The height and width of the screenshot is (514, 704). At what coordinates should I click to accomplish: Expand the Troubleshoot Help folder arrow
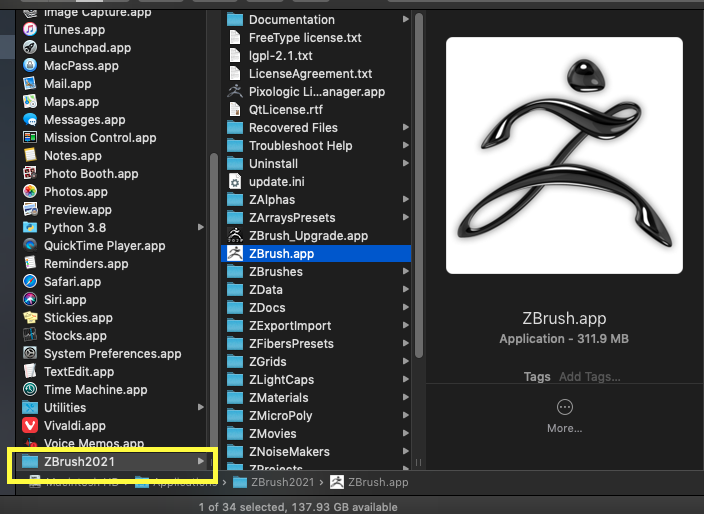[x=405, y=145]
